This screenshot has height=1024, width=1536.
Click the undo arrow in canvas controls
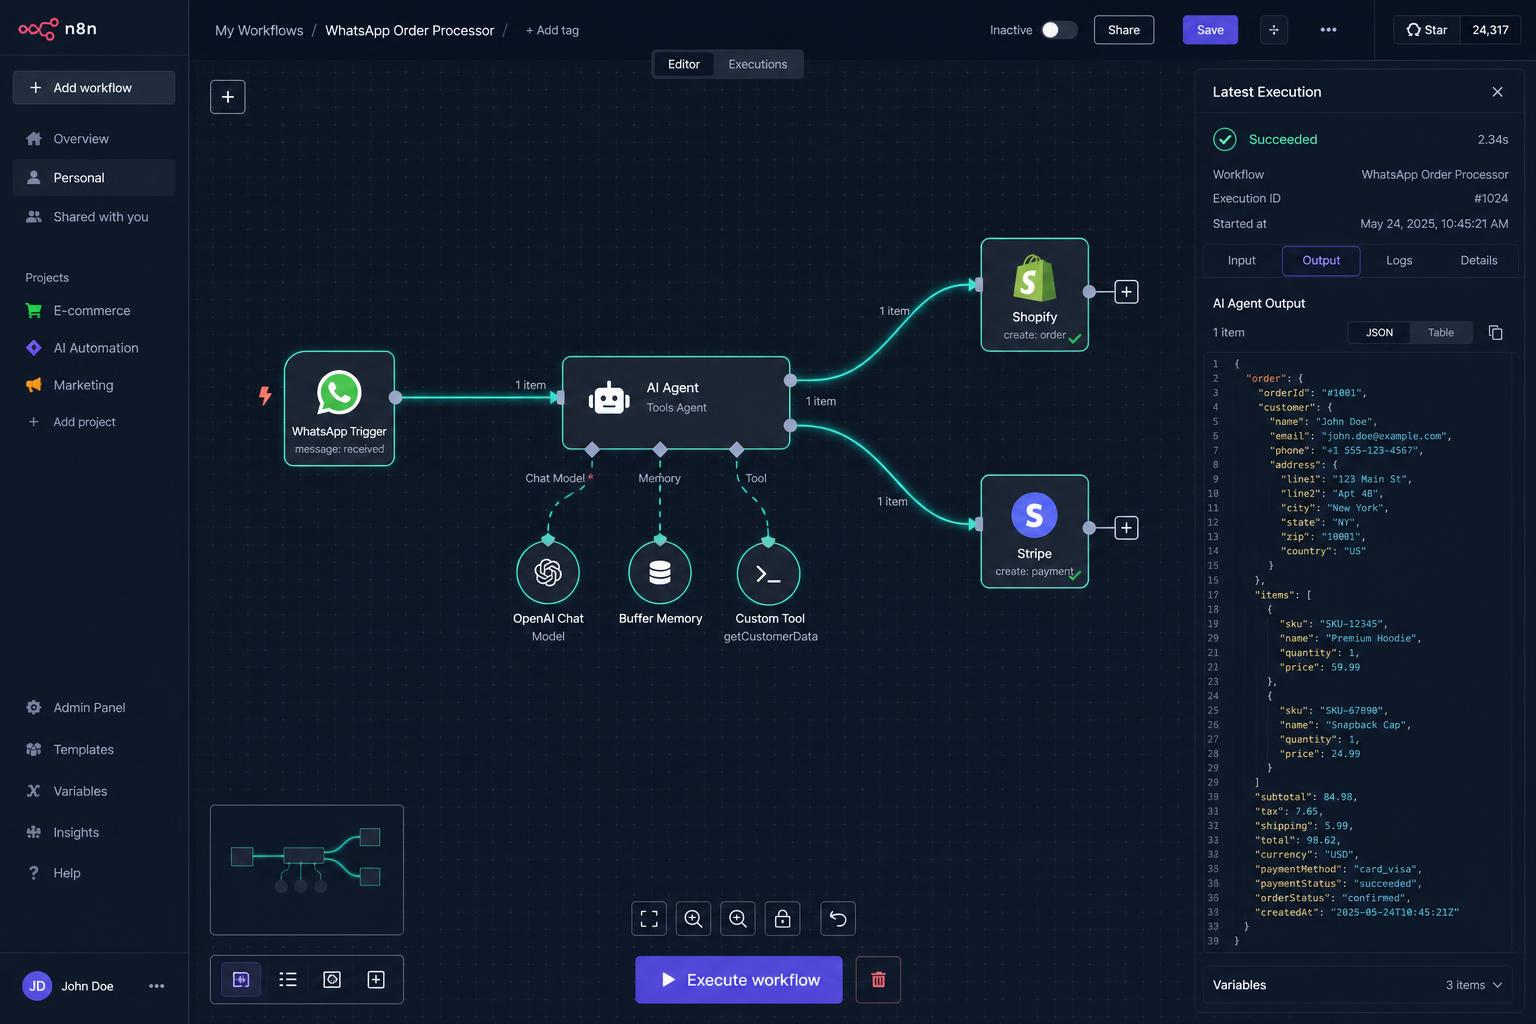(838, 919)
